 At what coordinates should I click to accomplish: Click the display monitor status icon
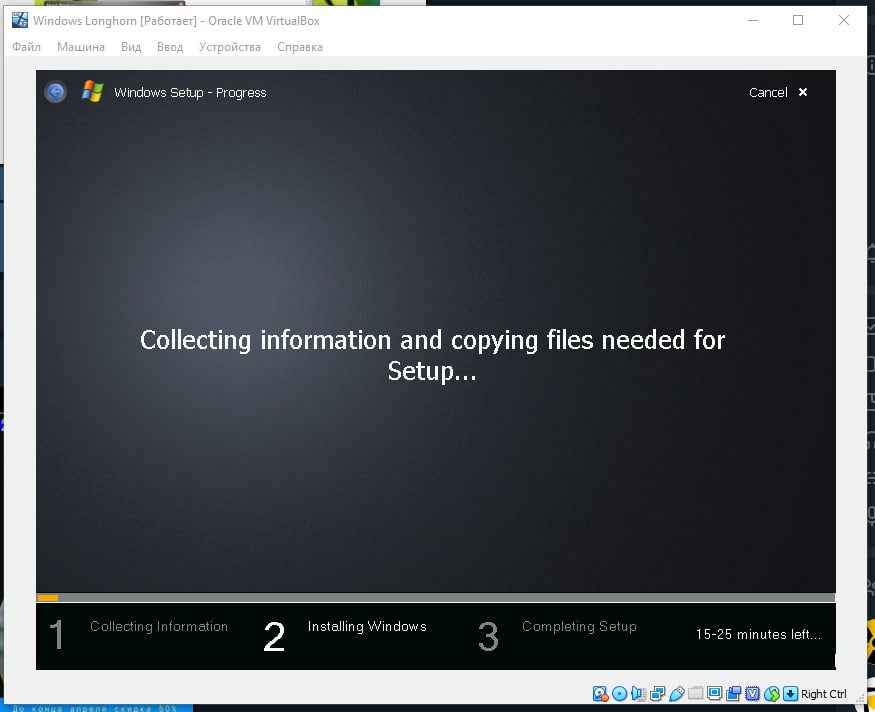point(714,694)
